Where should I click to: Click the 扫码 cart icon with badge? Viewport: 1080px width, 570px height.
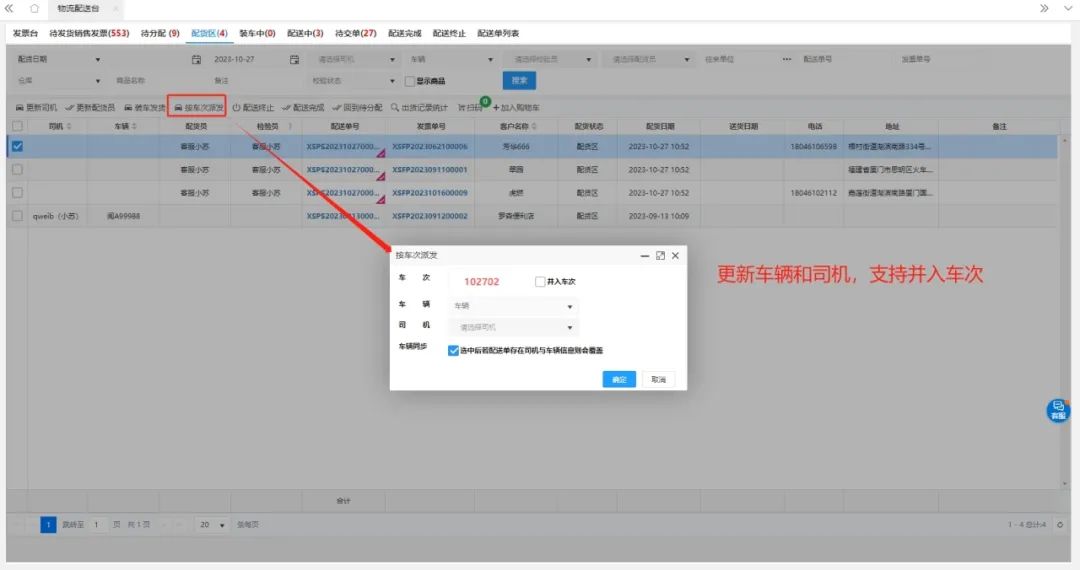coord(462,107)
